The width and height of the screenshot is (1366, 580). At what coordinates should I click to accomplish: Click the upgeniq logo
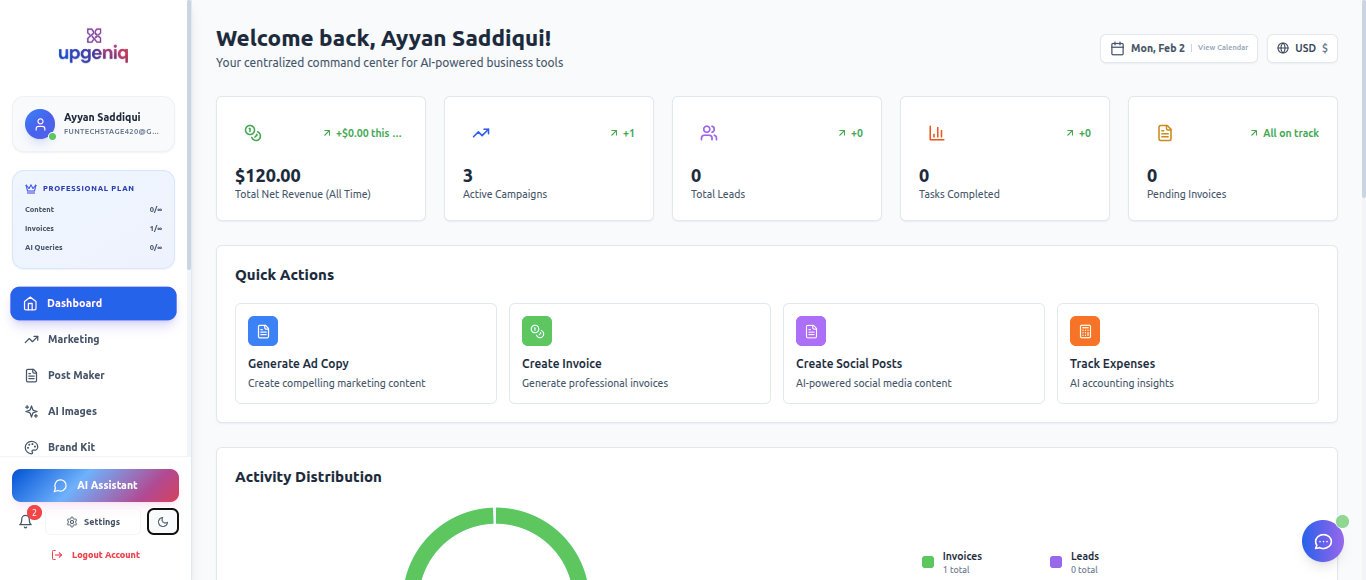pos(93,44)
